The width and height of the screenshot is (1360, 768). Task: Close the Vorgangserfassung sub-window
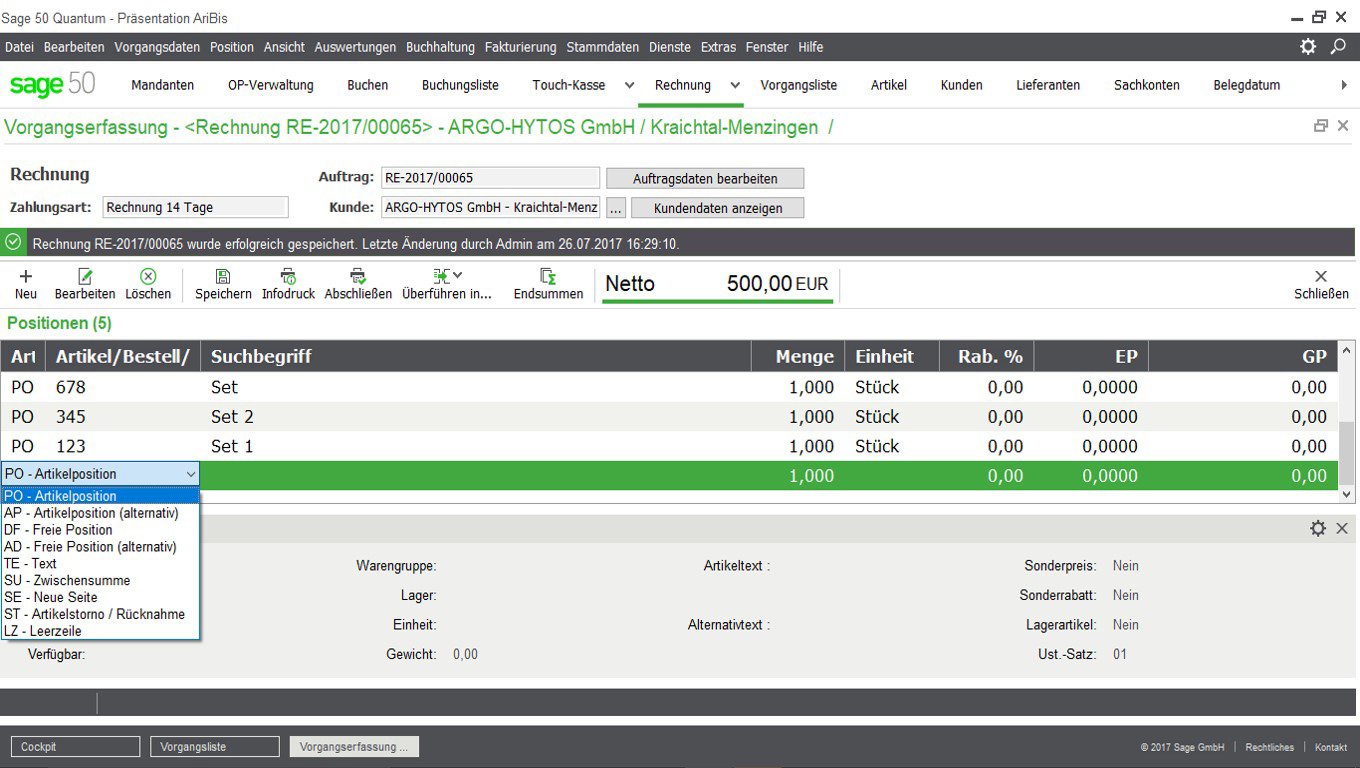coord(1343,126)
